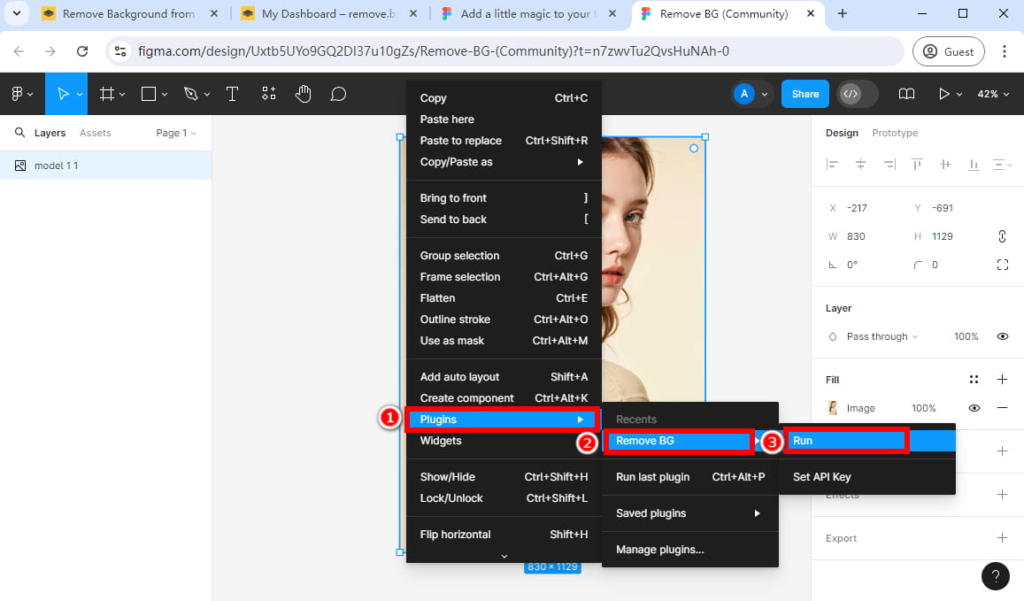Open the comment tool

338,93
